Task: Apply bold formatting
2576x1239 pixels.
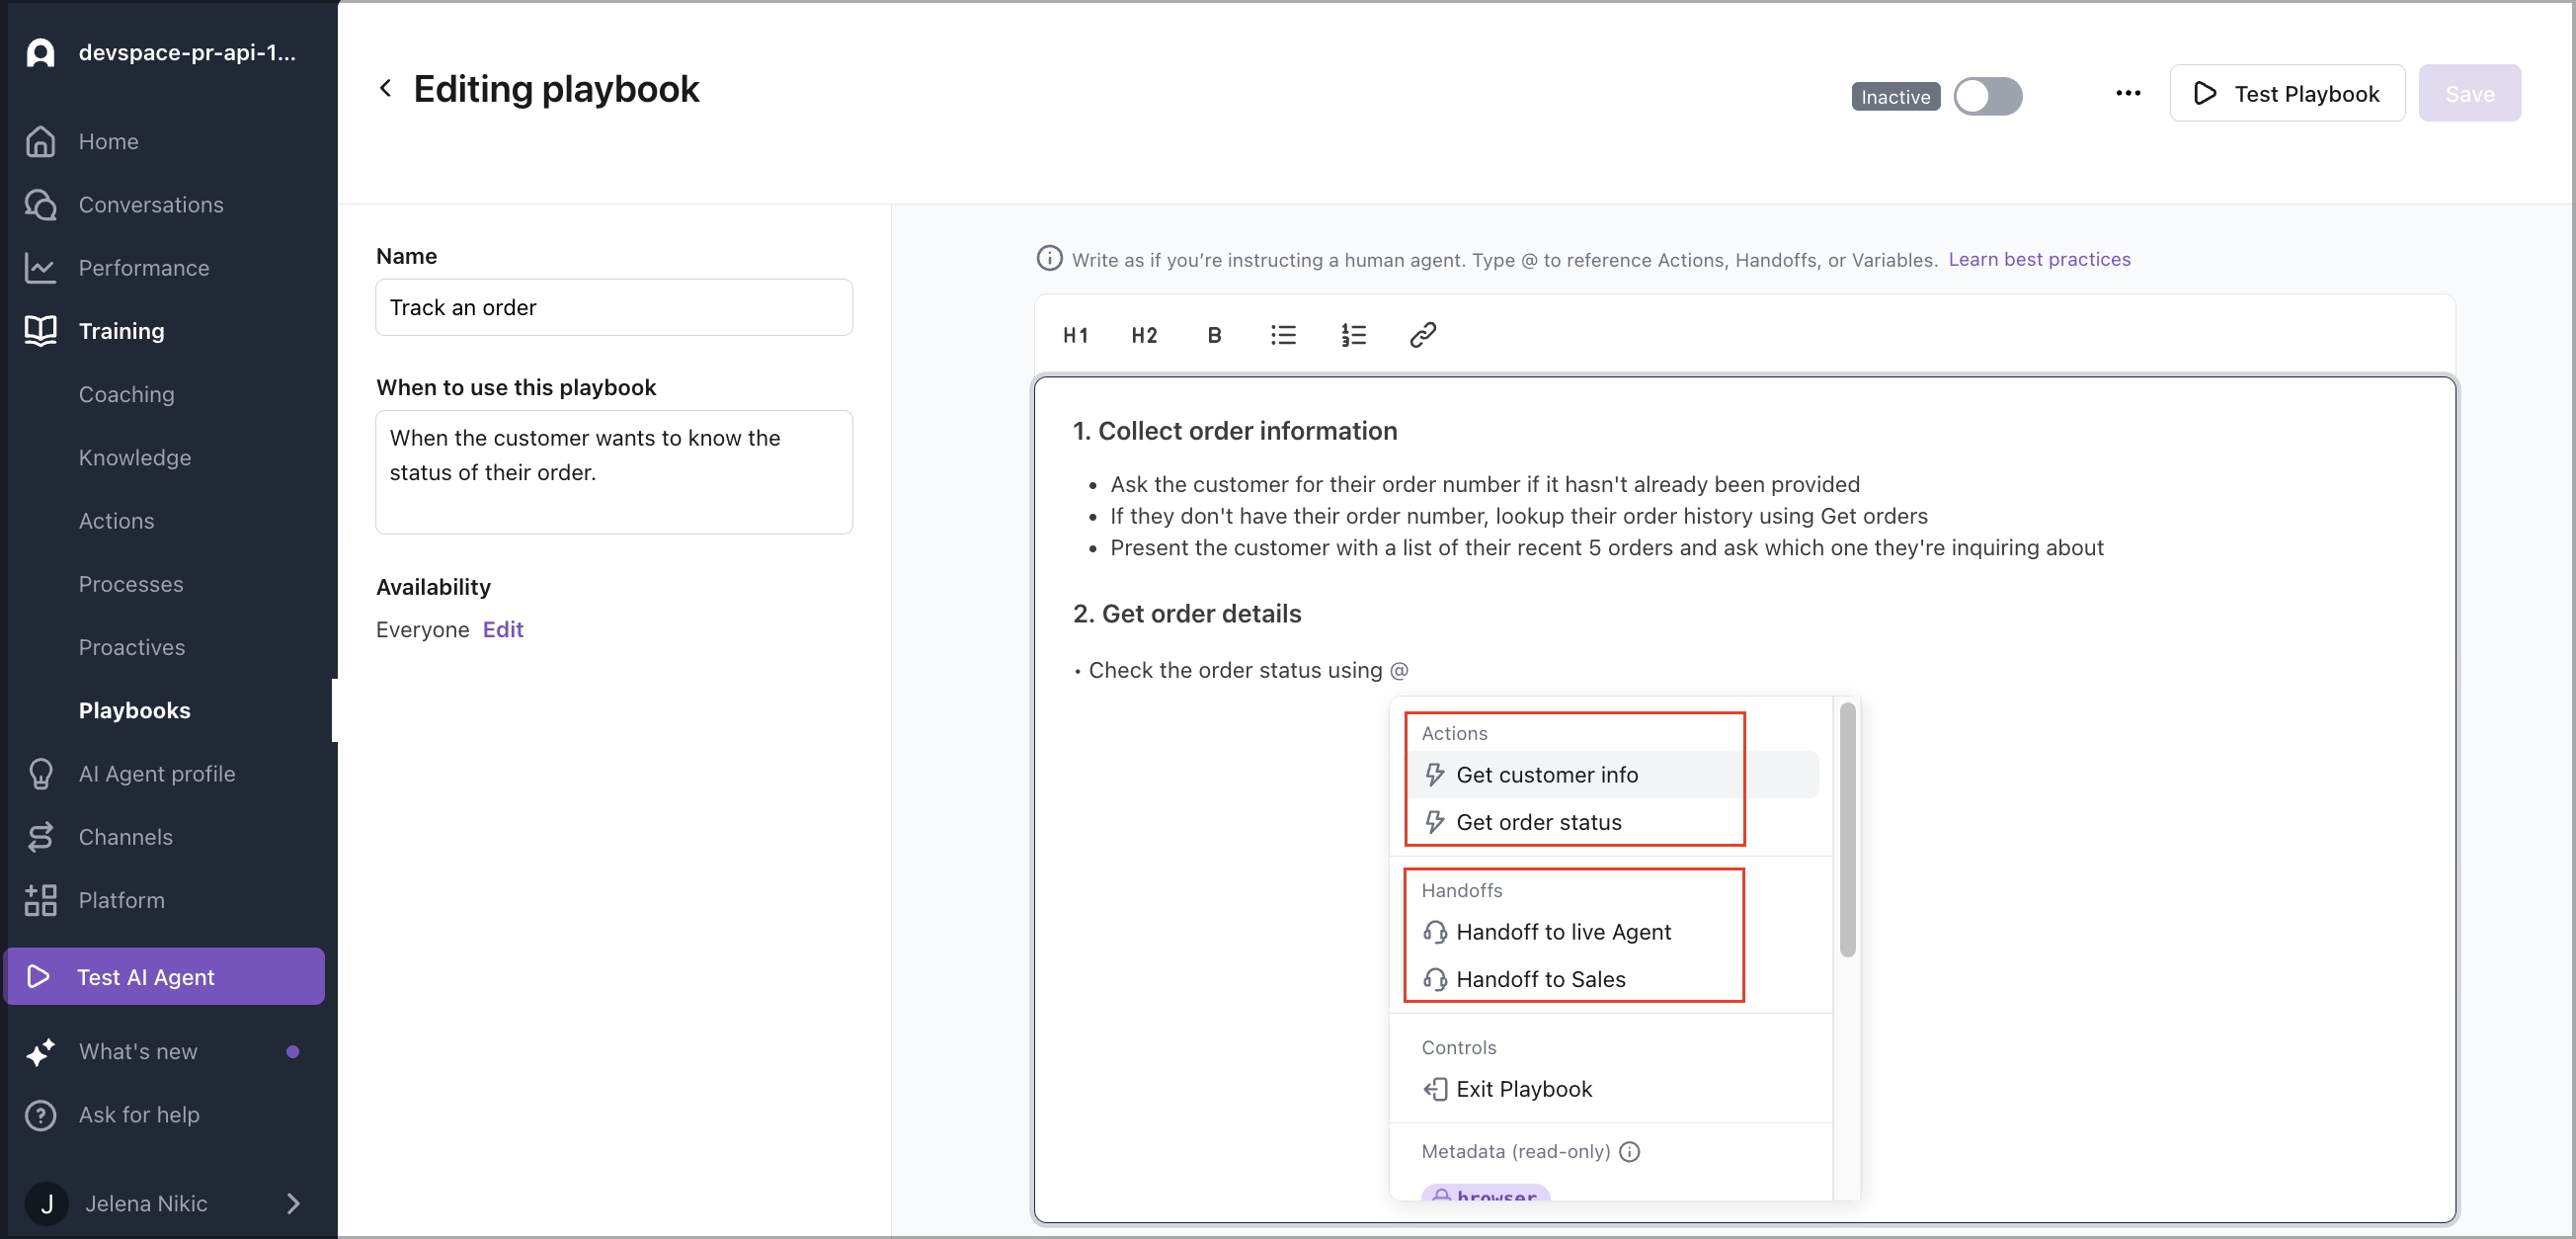Action: pos(1213,335)
